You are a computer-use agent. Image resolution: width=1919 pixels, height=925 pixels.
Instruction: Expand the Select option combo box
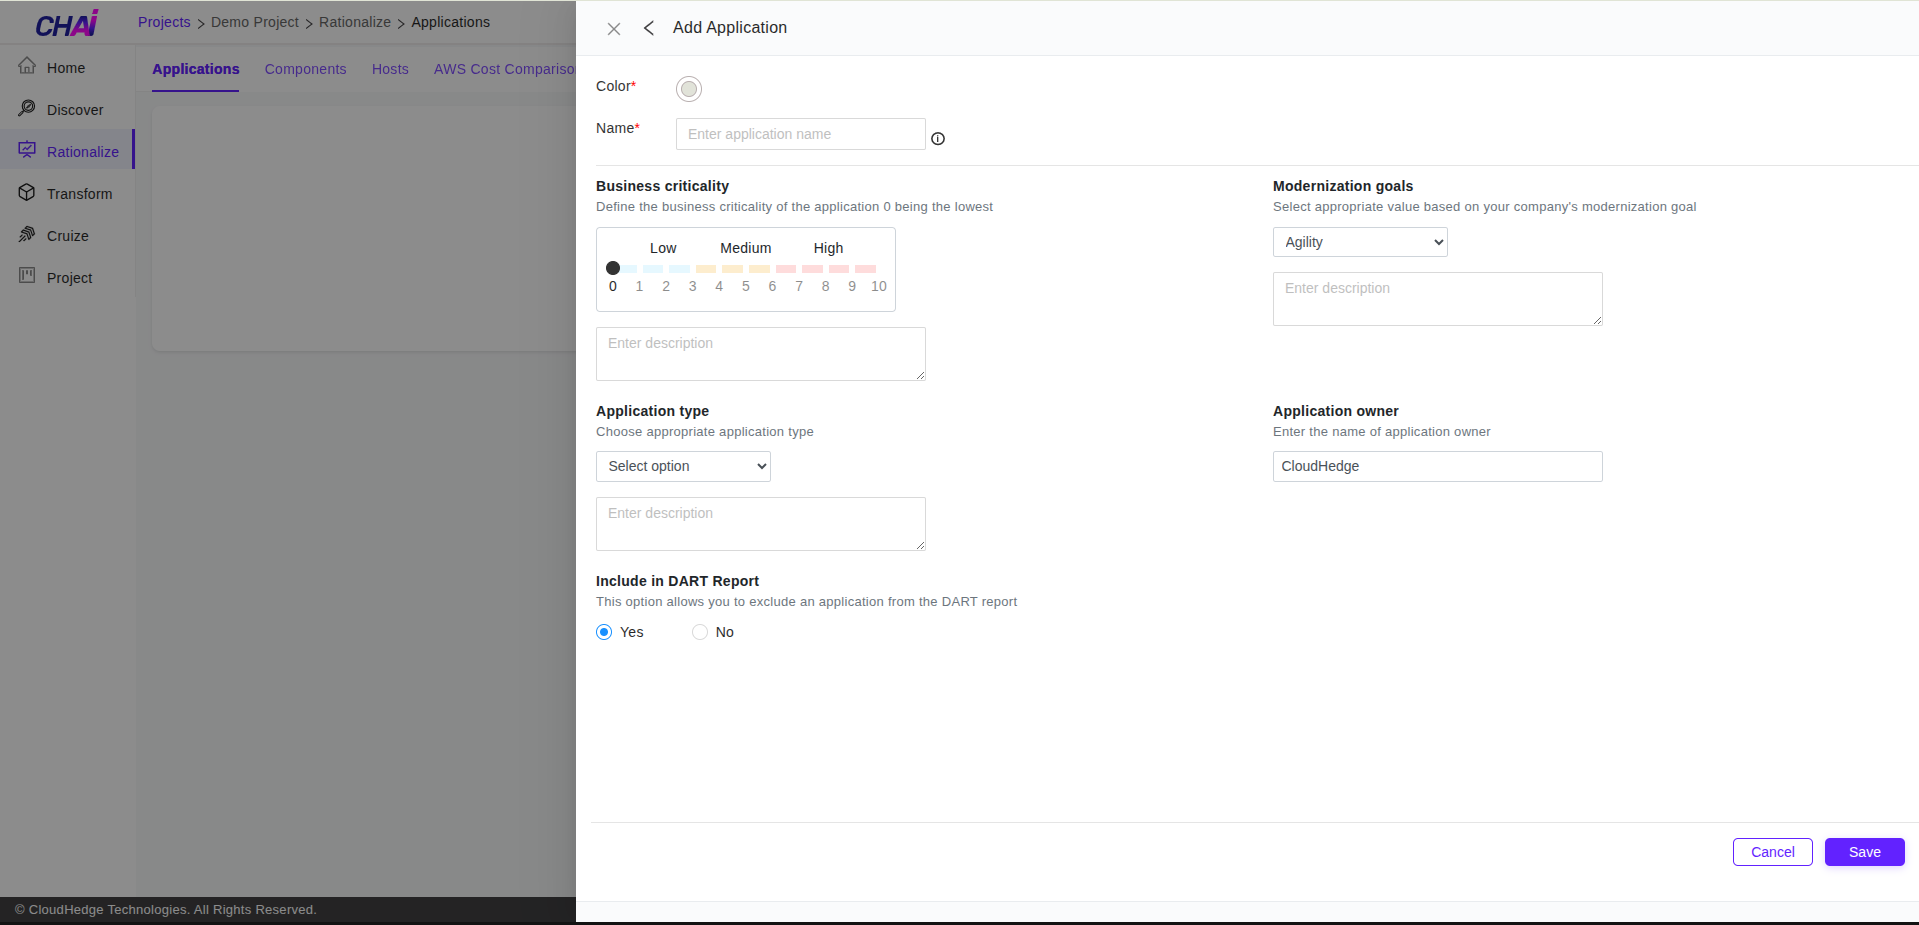point(683,466)
